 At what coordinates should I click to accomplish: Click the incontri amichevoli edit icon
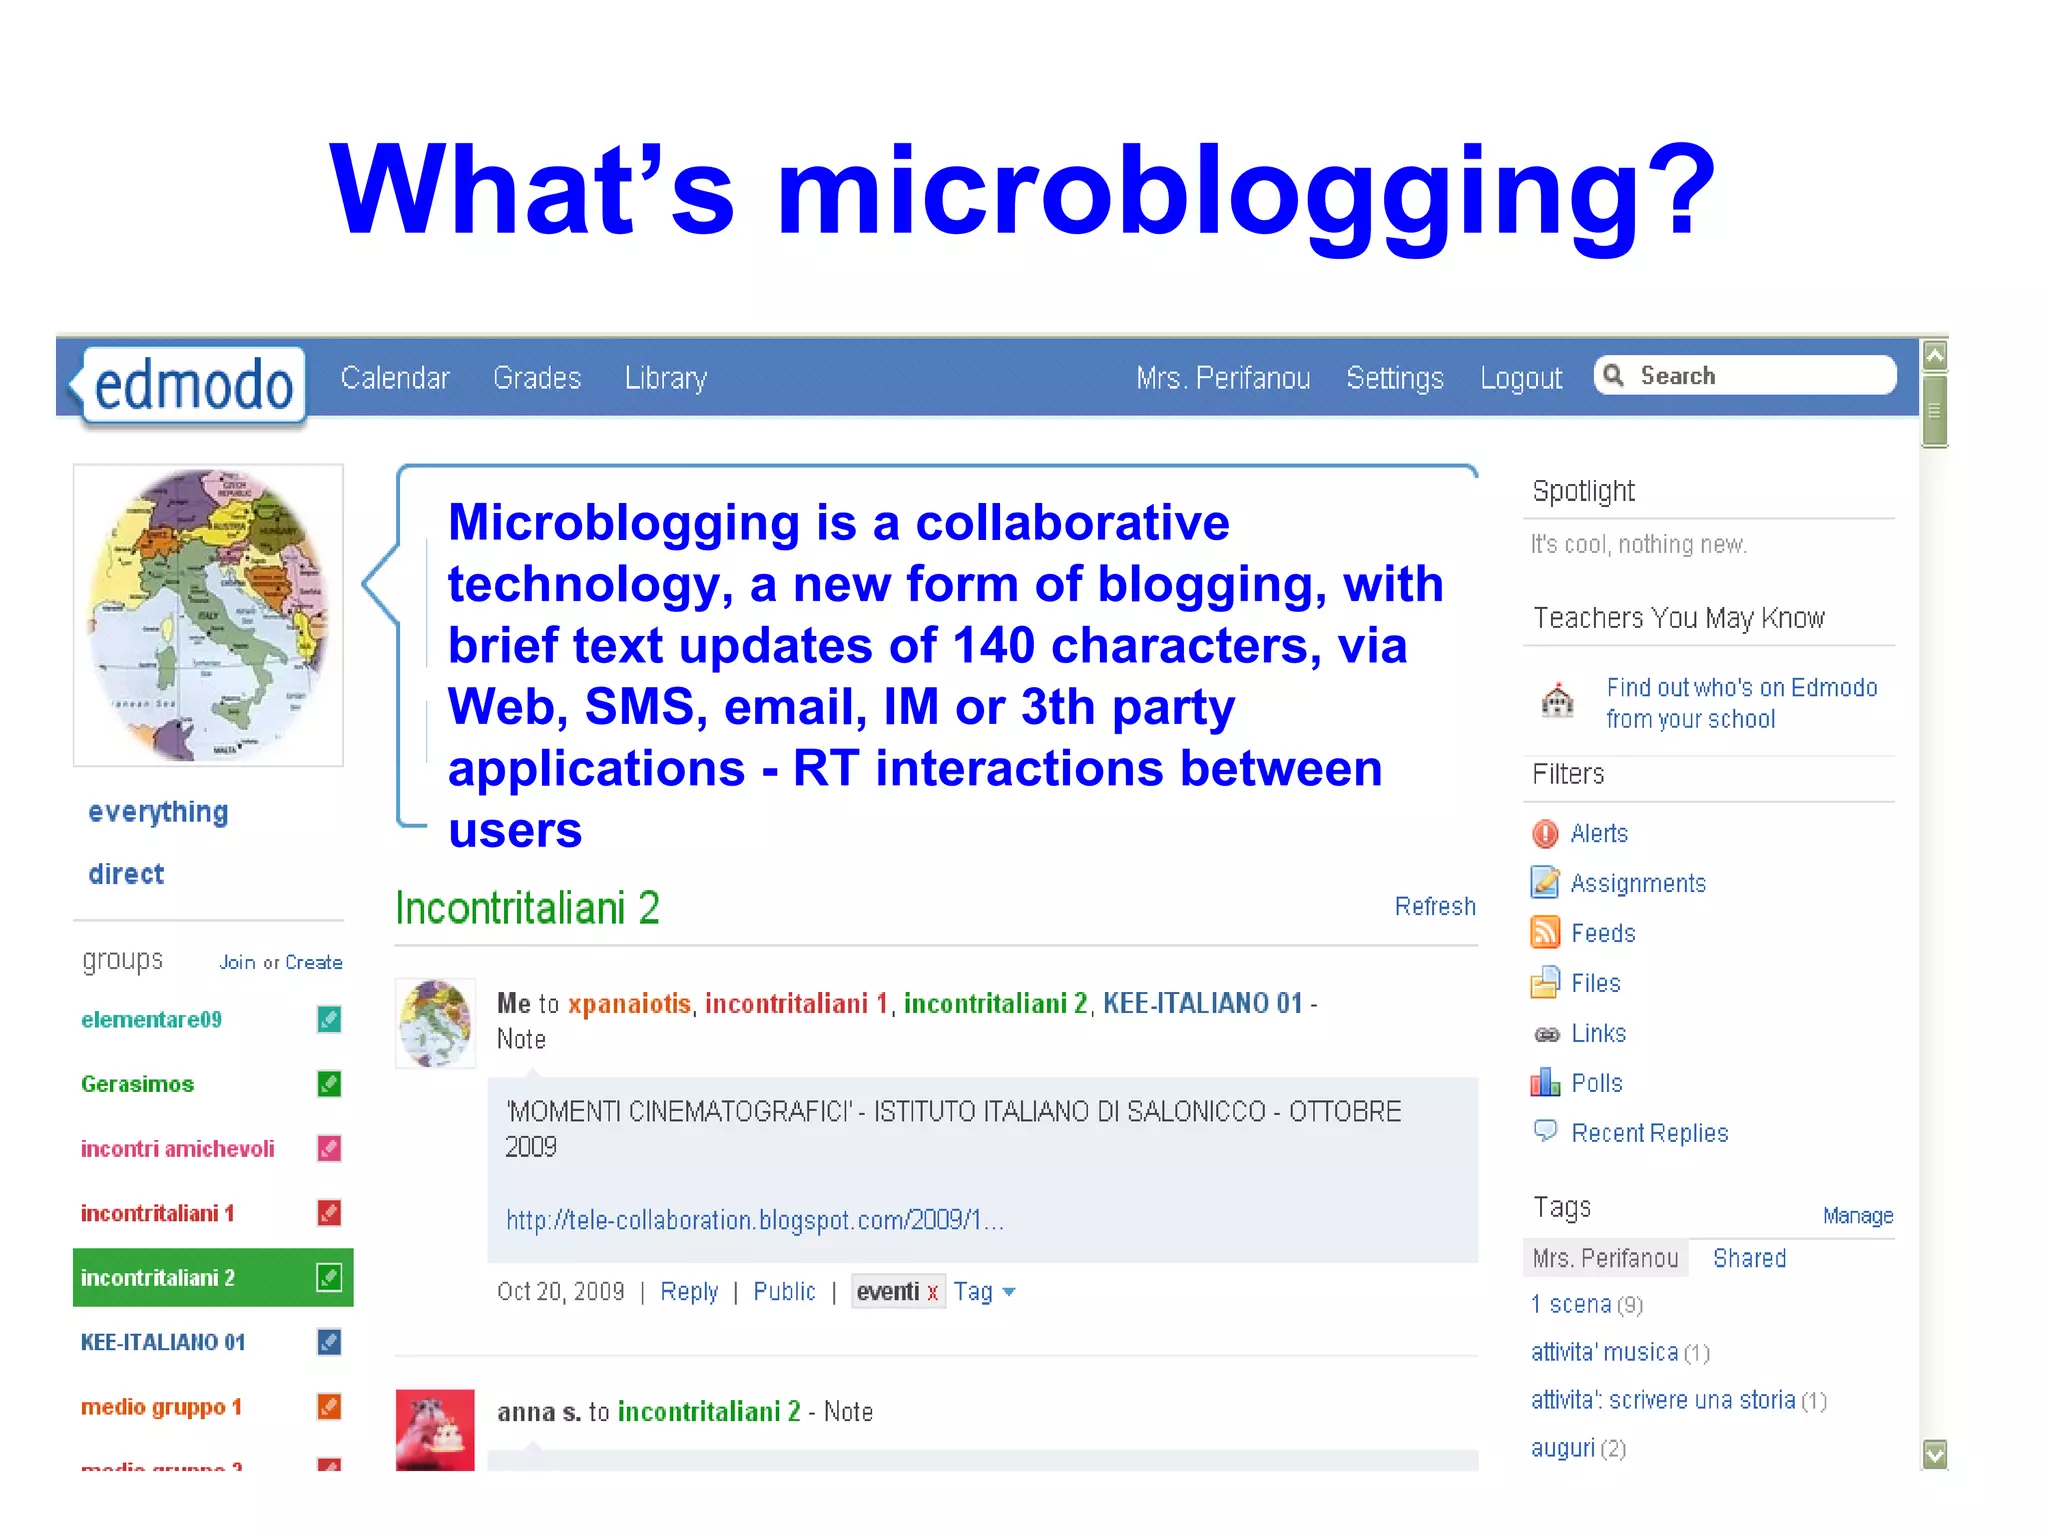coord(329,1148)
